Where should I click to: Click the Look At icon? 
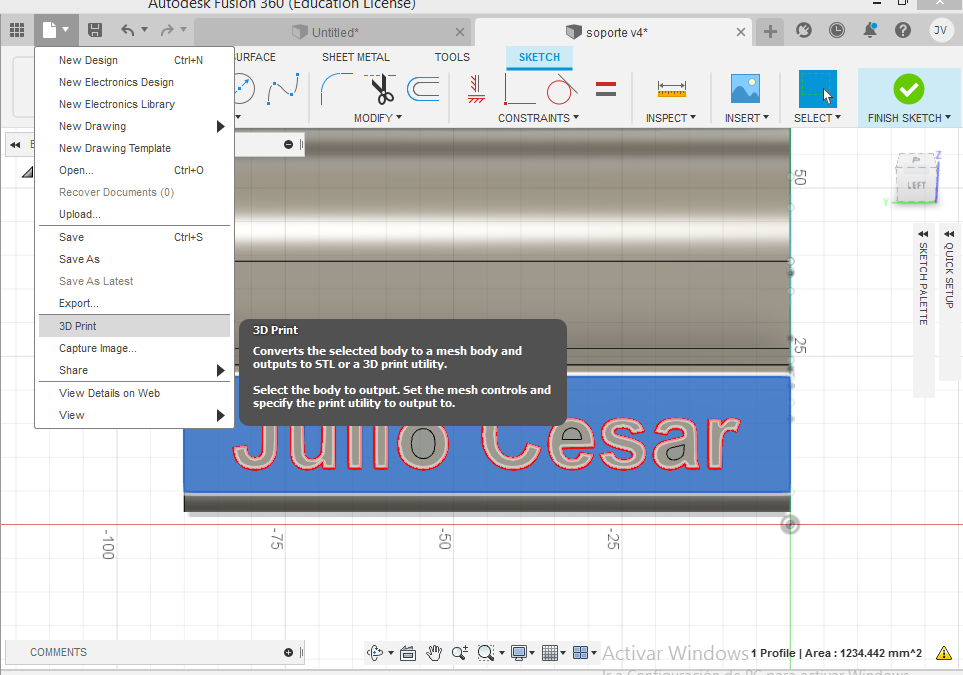coord(408,653)
